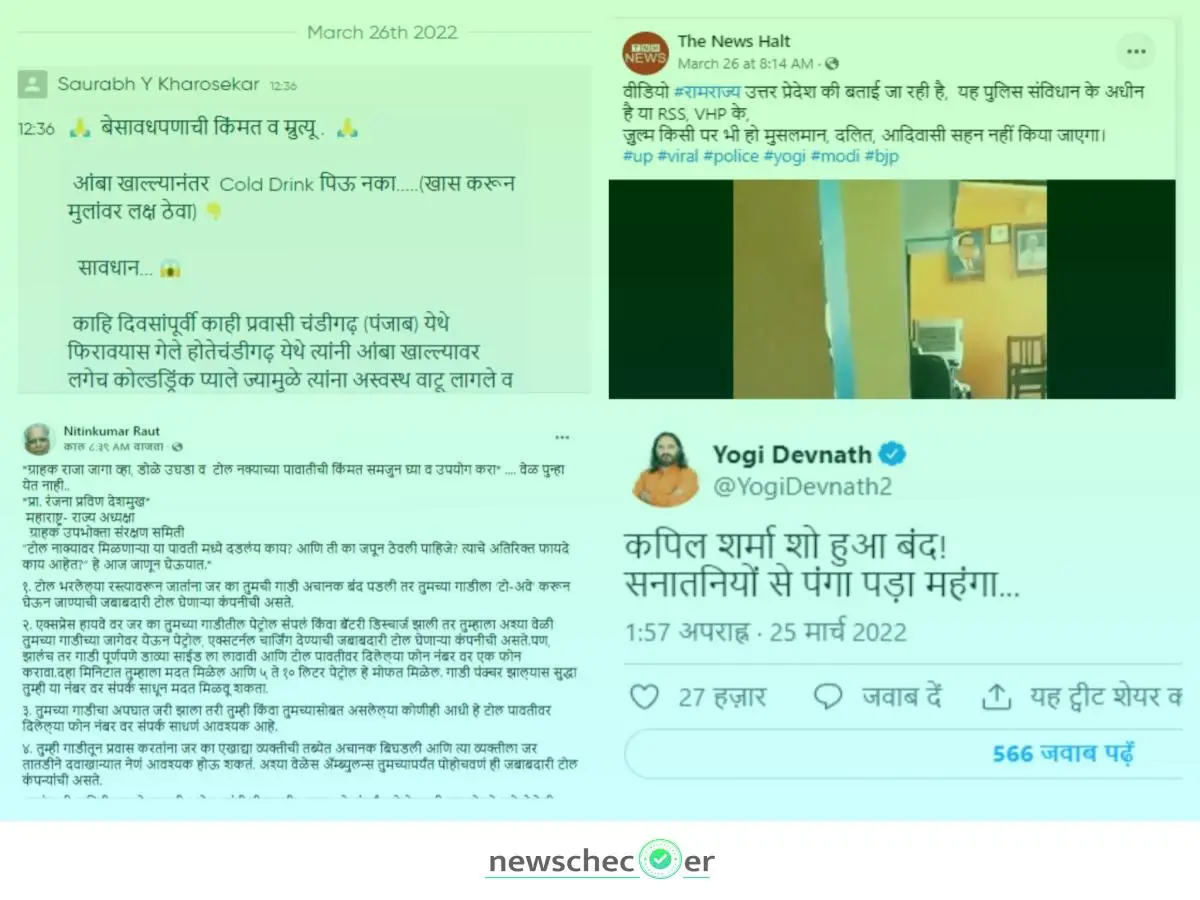Open Nitinkumar Raut post options dots

tap(562, 437)
